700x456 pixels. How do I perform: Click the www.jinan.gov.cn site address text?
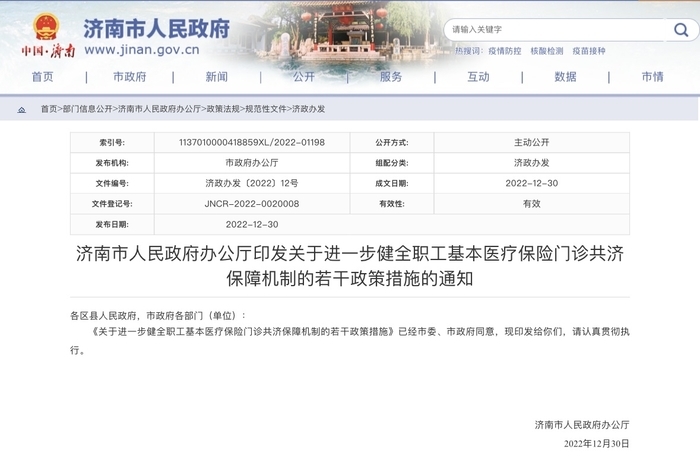(142, 50)
